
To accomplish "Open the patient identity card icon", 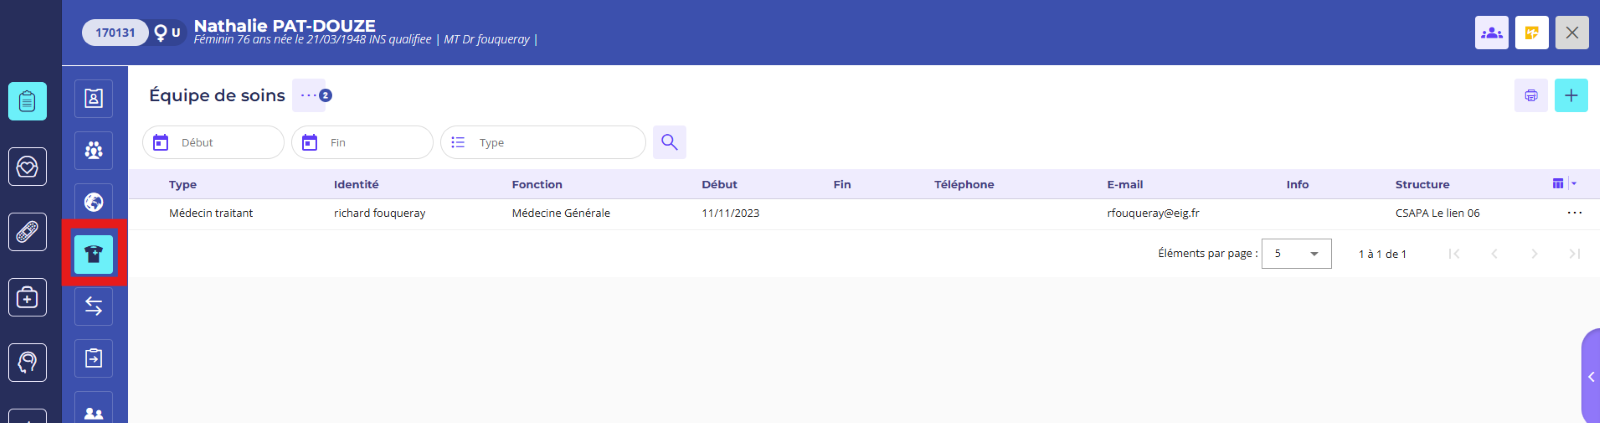I will (93, 98).
